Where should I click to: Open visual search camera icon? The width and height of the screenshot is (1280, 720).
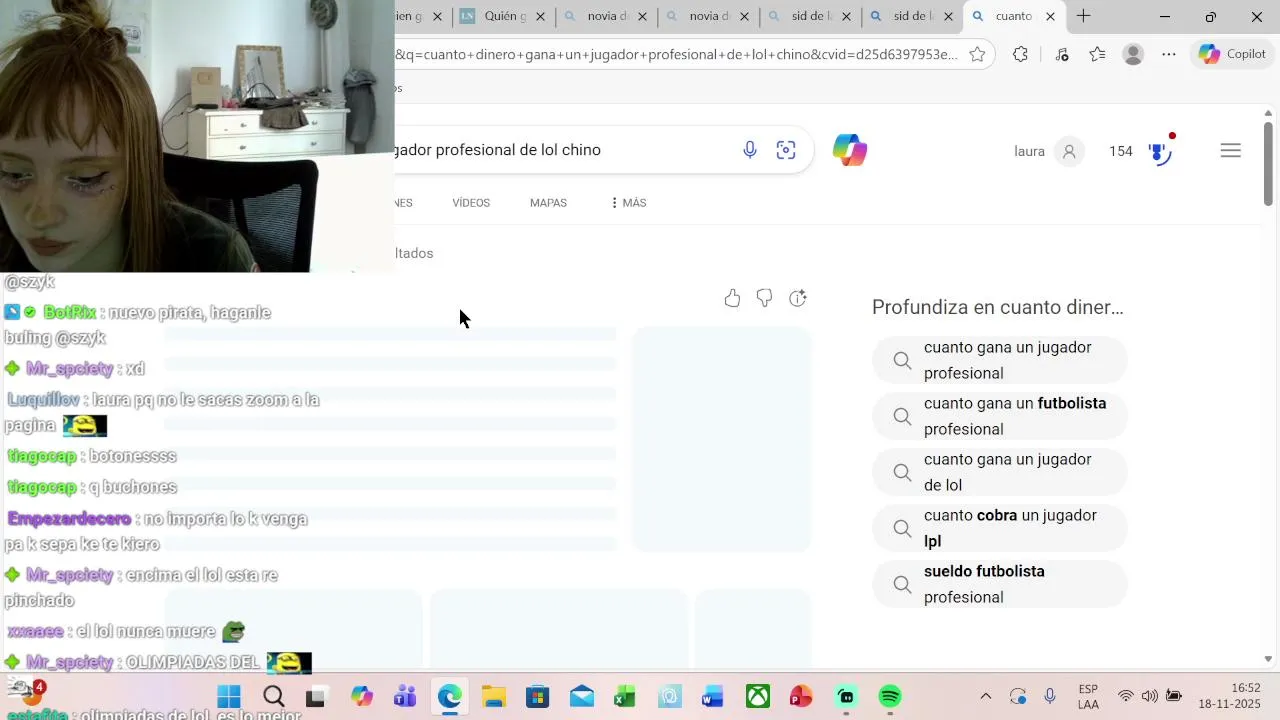tap(786, 150)
